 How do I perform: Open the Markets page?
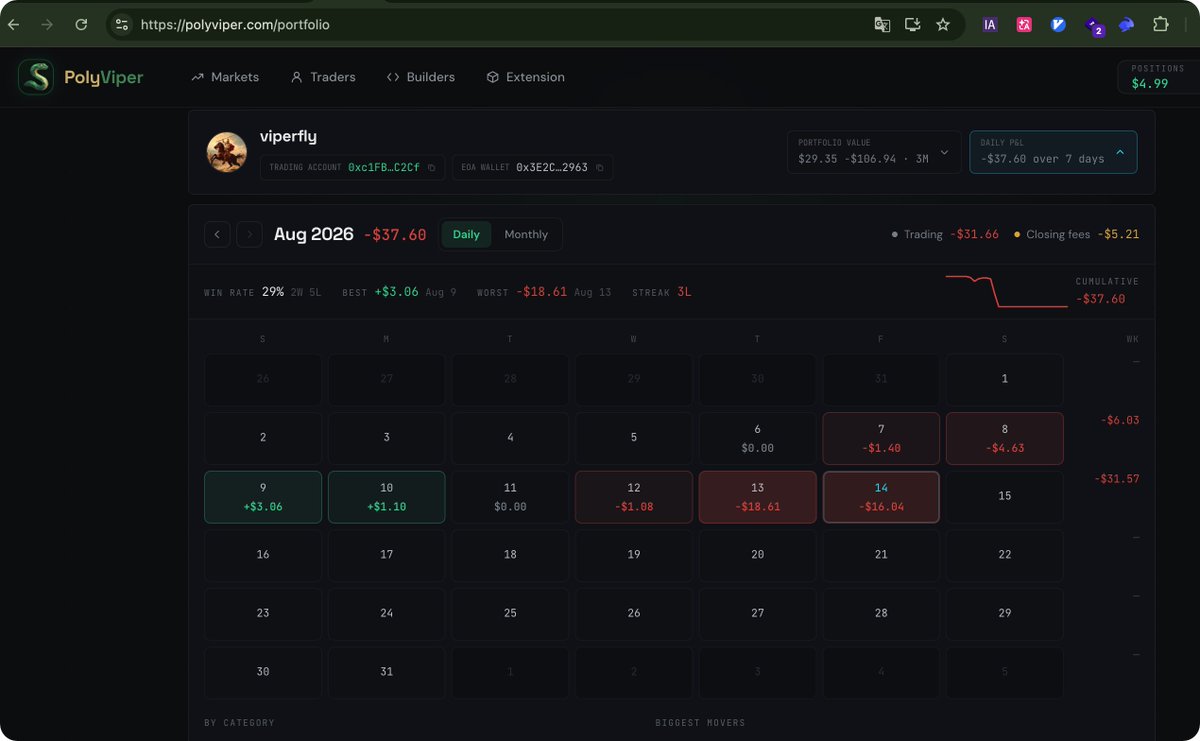tap(225, 77)
